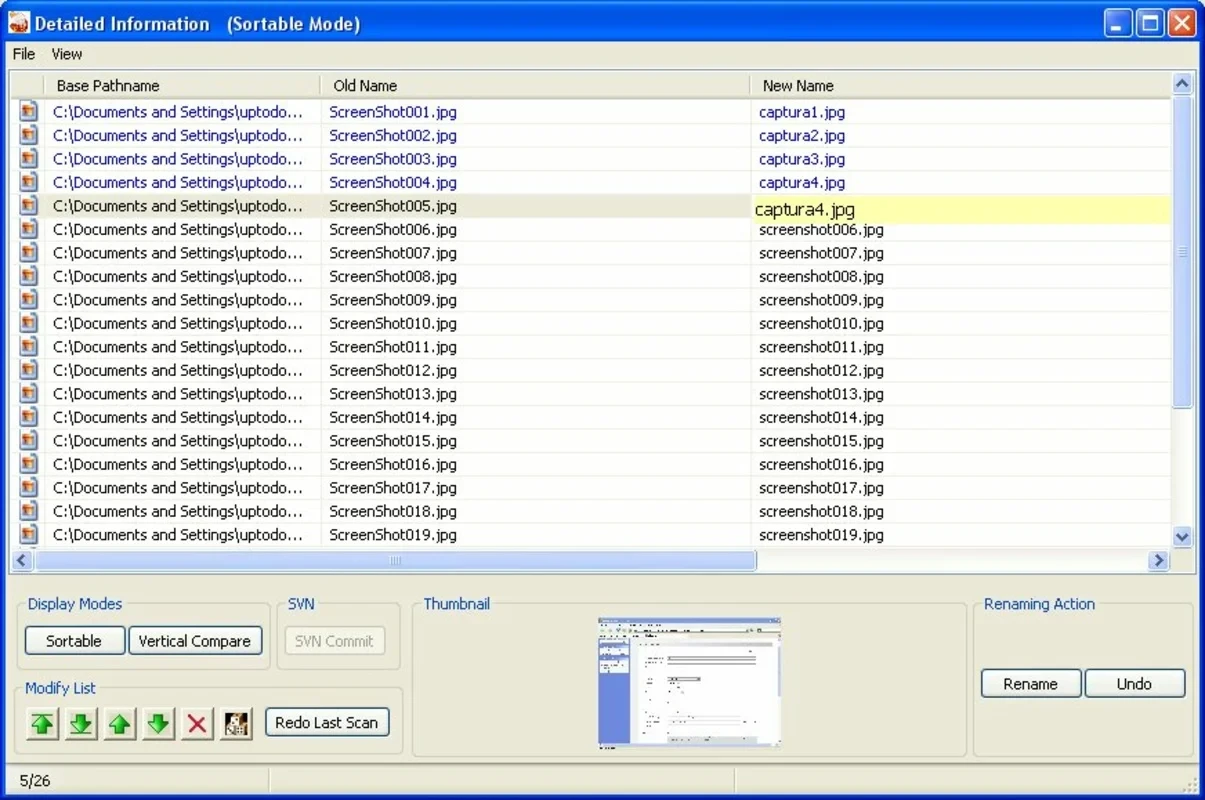
Task: Switch to Sortable display mode
Action: pos(74,641)
